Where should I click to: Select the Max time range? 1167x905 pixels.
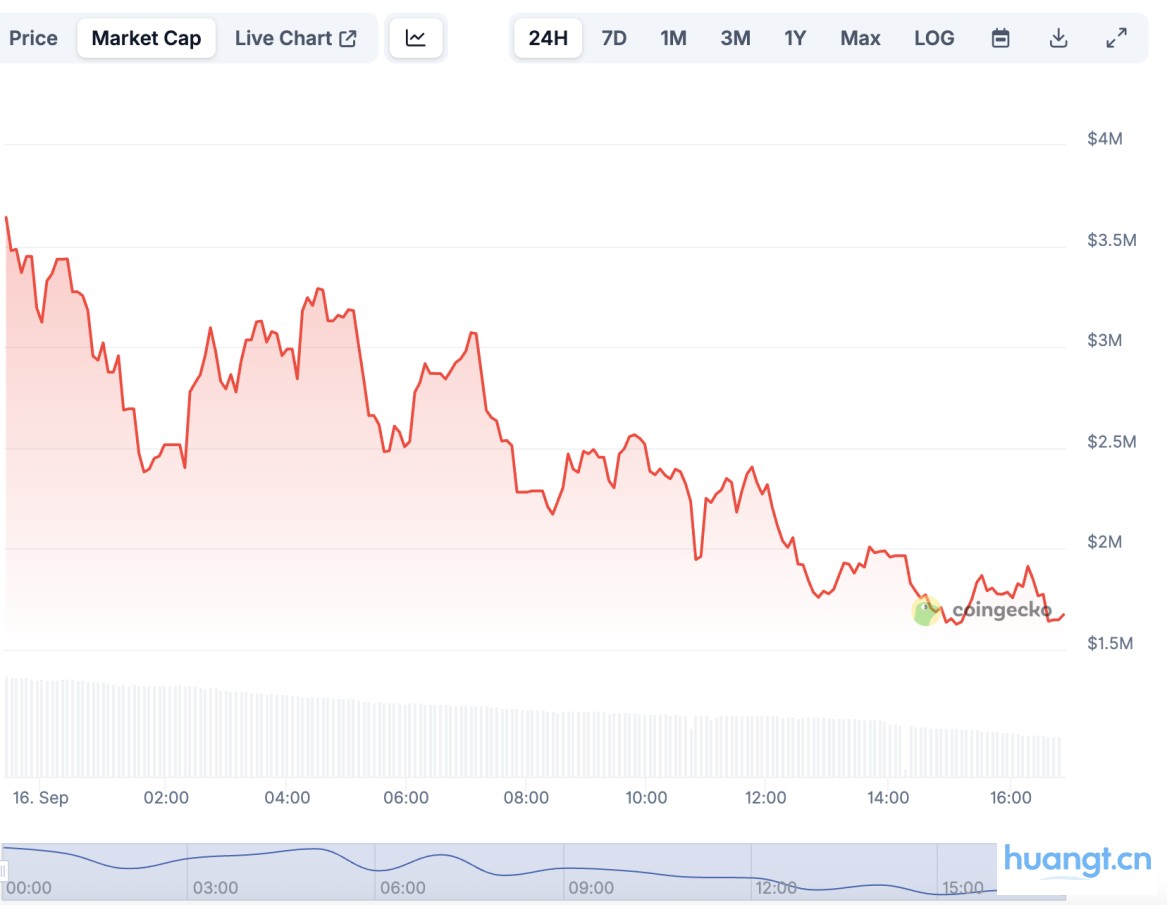pyautogui.click(x=860, y=38)
